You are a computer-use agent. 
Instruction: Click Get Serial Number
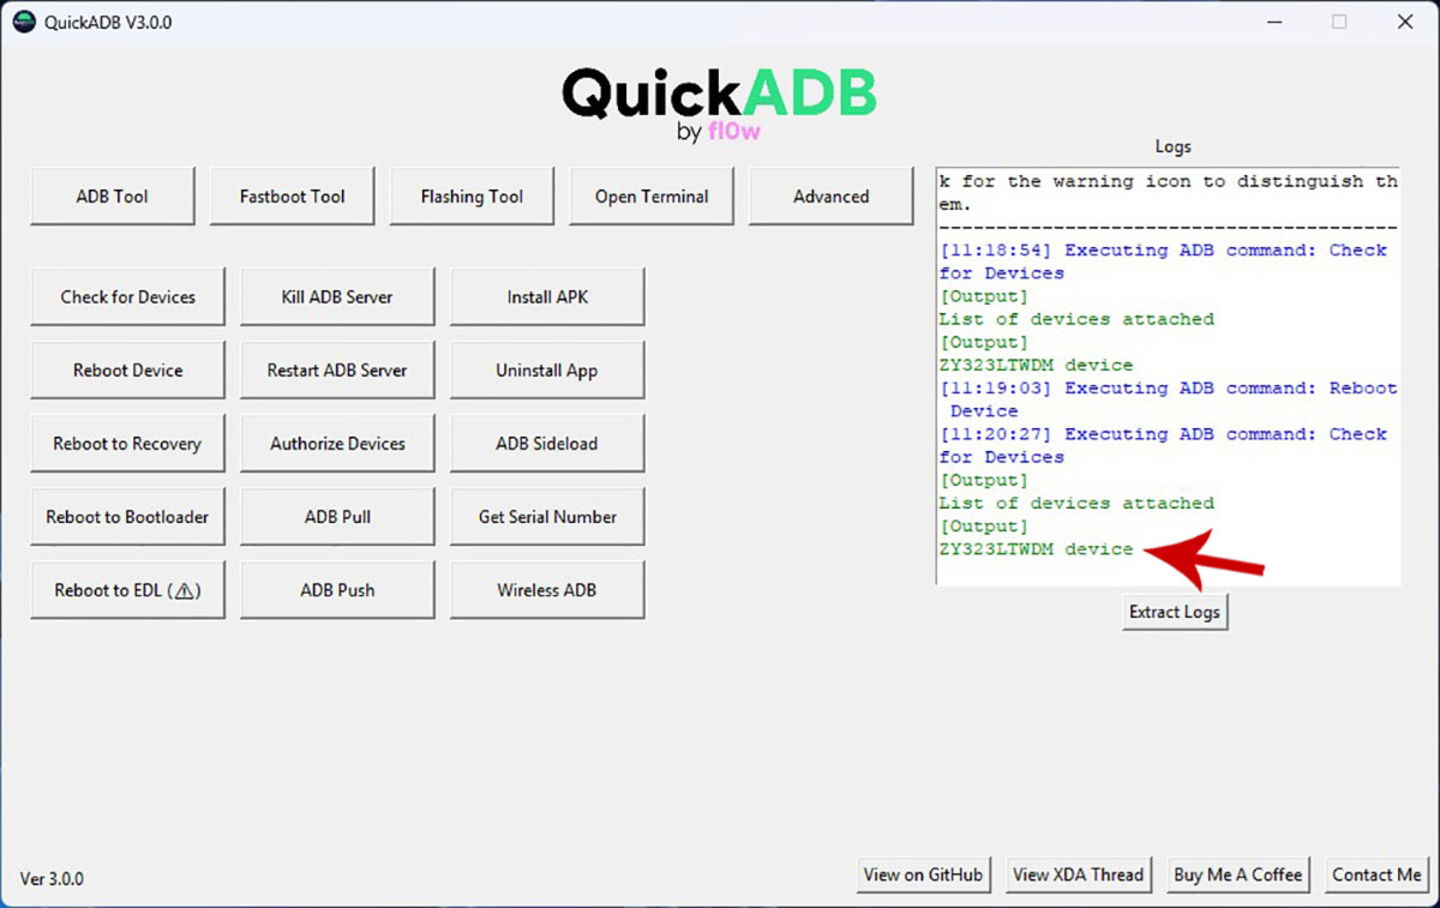(547, 517)
